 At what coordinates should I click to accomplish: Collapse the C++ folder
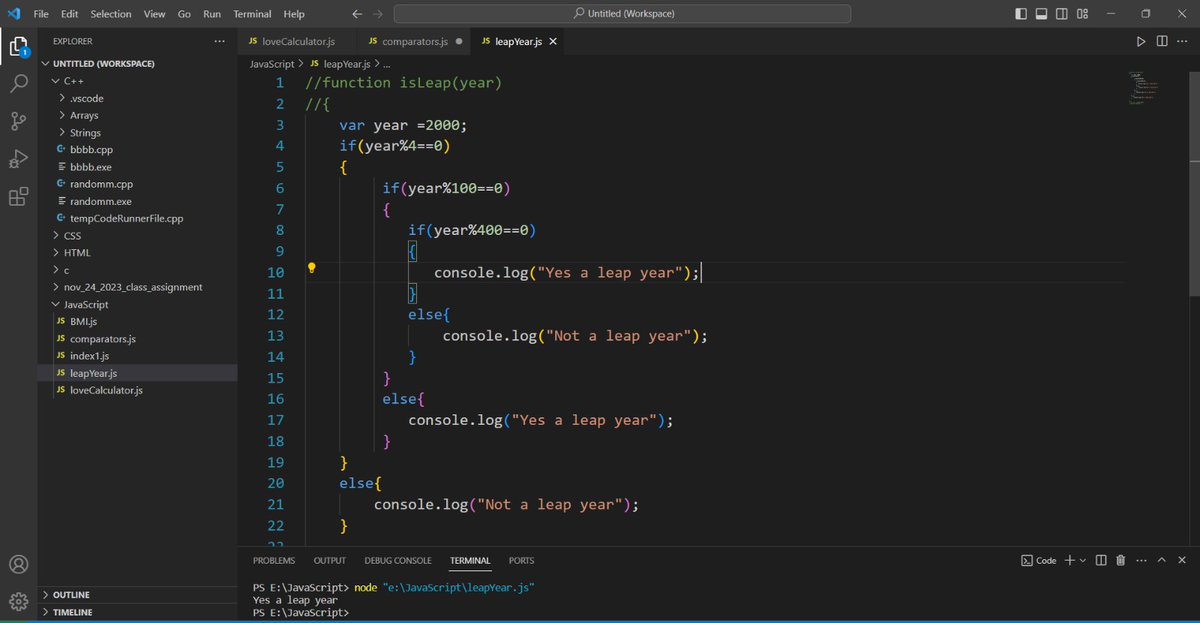click(x=138, y=81)
